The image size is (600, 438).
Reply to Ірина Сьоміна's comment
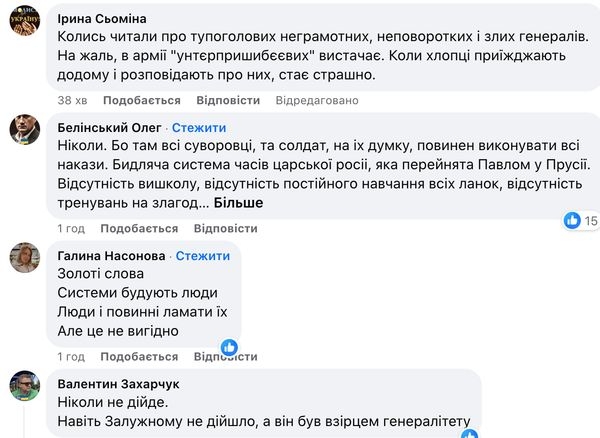228,101
